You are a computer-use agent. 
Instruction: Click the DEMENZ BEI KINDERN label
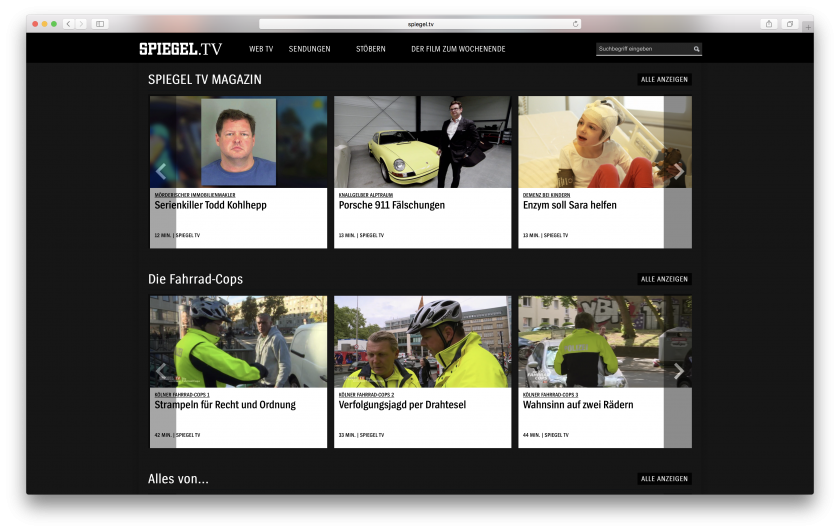[x=546, y=195]
